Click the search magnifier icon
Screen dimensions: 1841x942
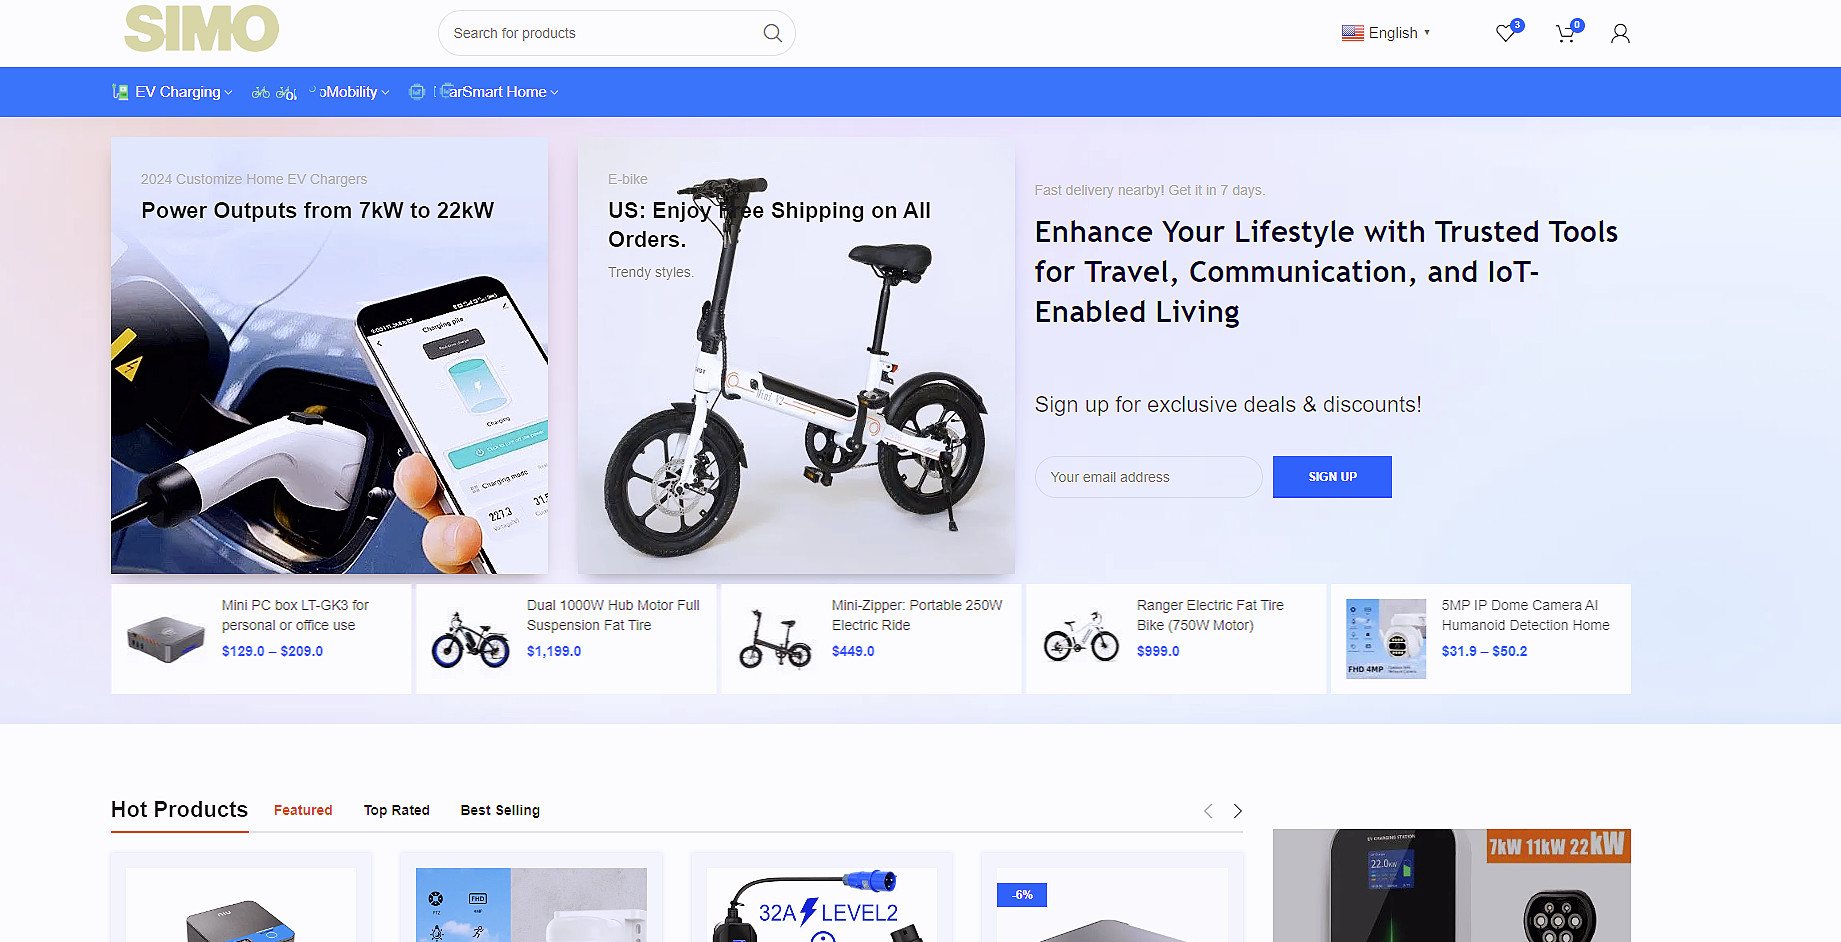[772, 33]
